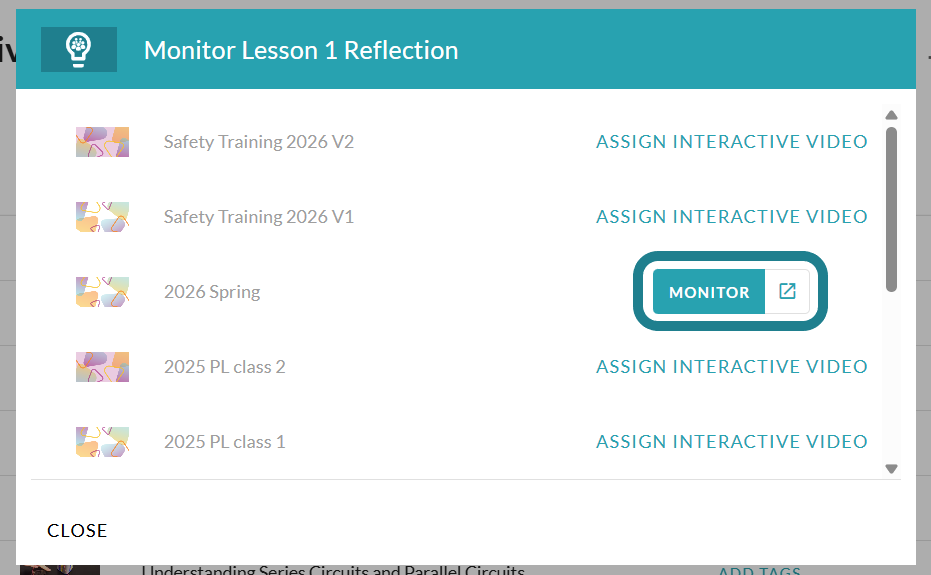Assign interactive video to Safety Training 2026 V2

coord(732,142)
